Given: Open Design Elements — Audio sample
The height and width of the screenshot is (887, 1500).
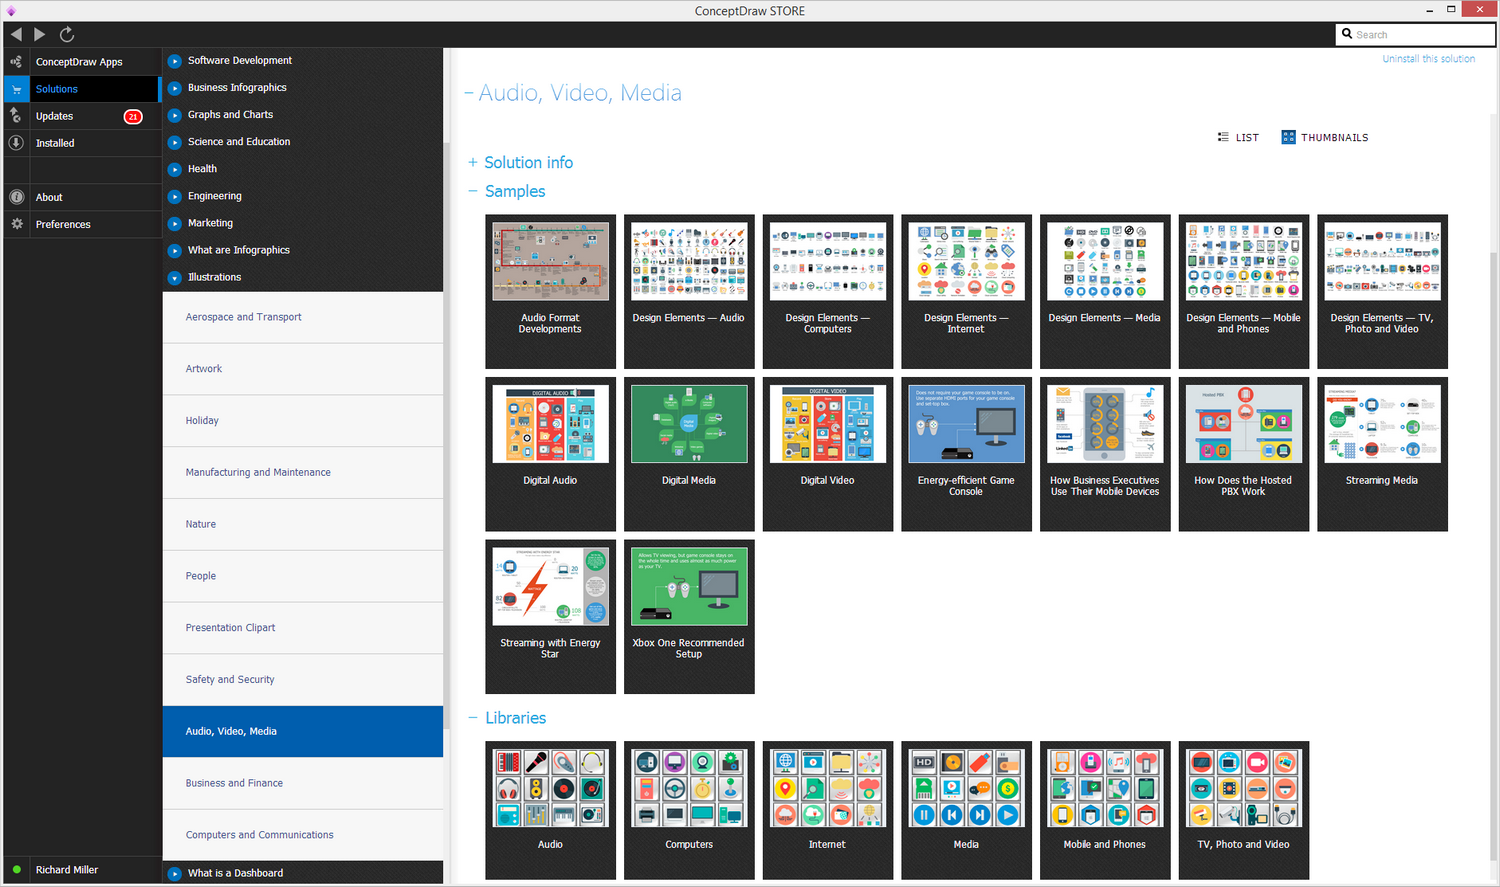Looking at the screenshot, I should pyautogui.click(x=689, y=291).
